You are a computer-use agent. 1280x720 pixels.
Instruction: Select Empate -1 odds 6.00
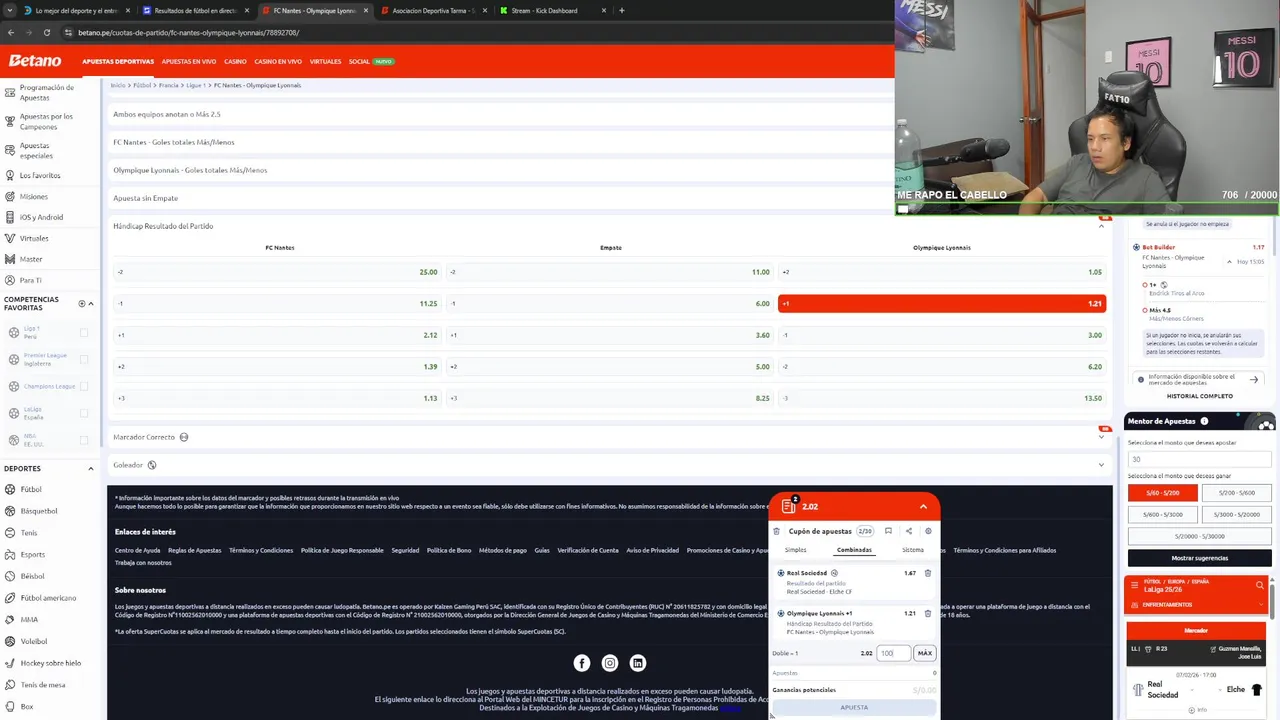[610, 303]
